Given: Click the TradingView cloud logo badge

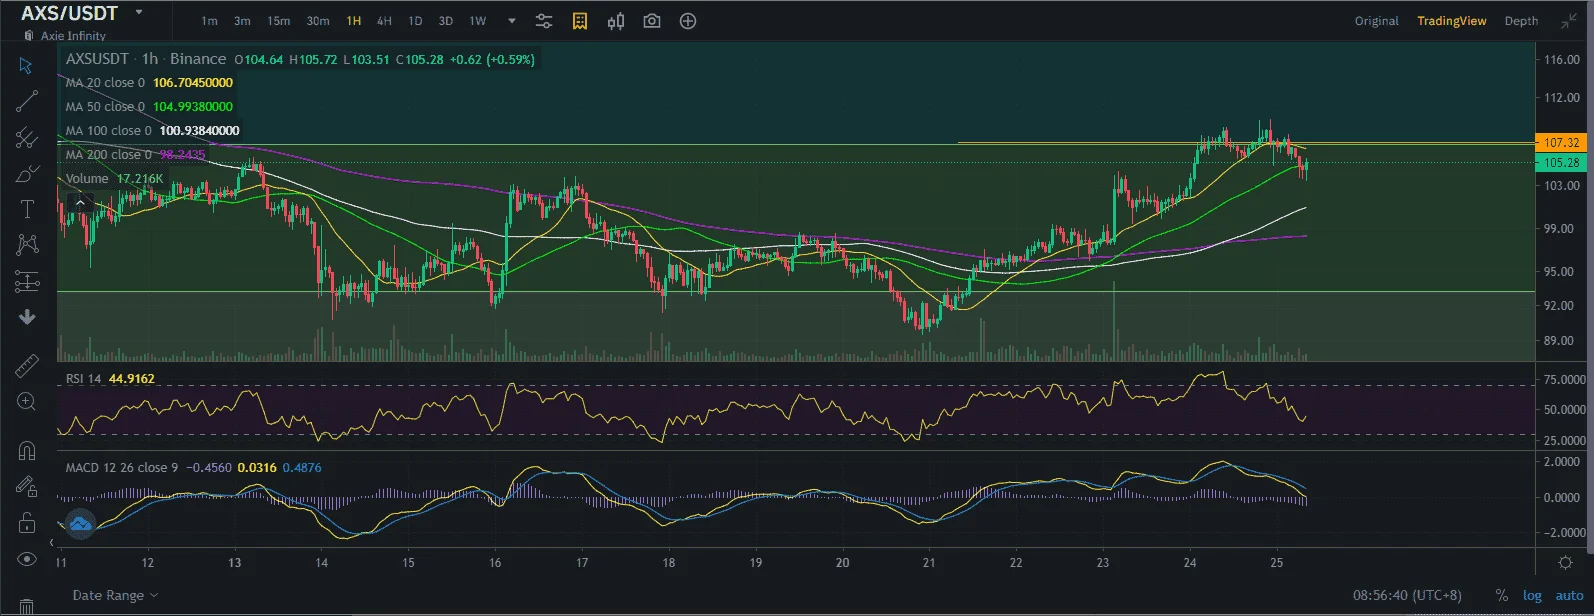Looking at the screenshot, I should tap(80, 523).
